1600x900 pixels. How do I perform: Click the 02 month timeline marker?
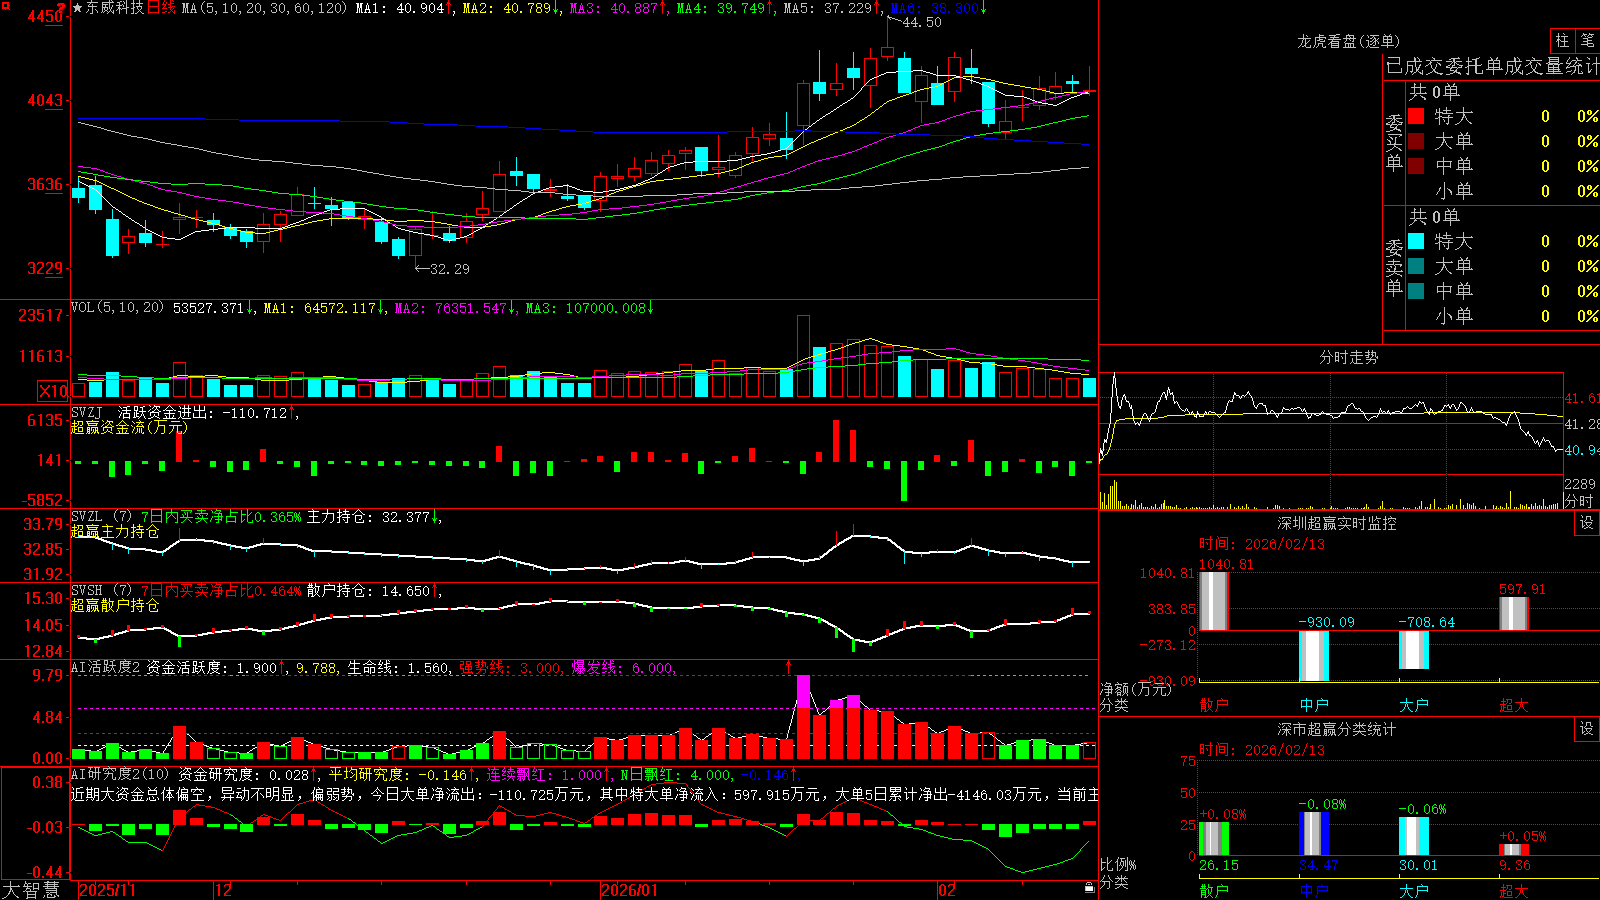pos(947,890)
